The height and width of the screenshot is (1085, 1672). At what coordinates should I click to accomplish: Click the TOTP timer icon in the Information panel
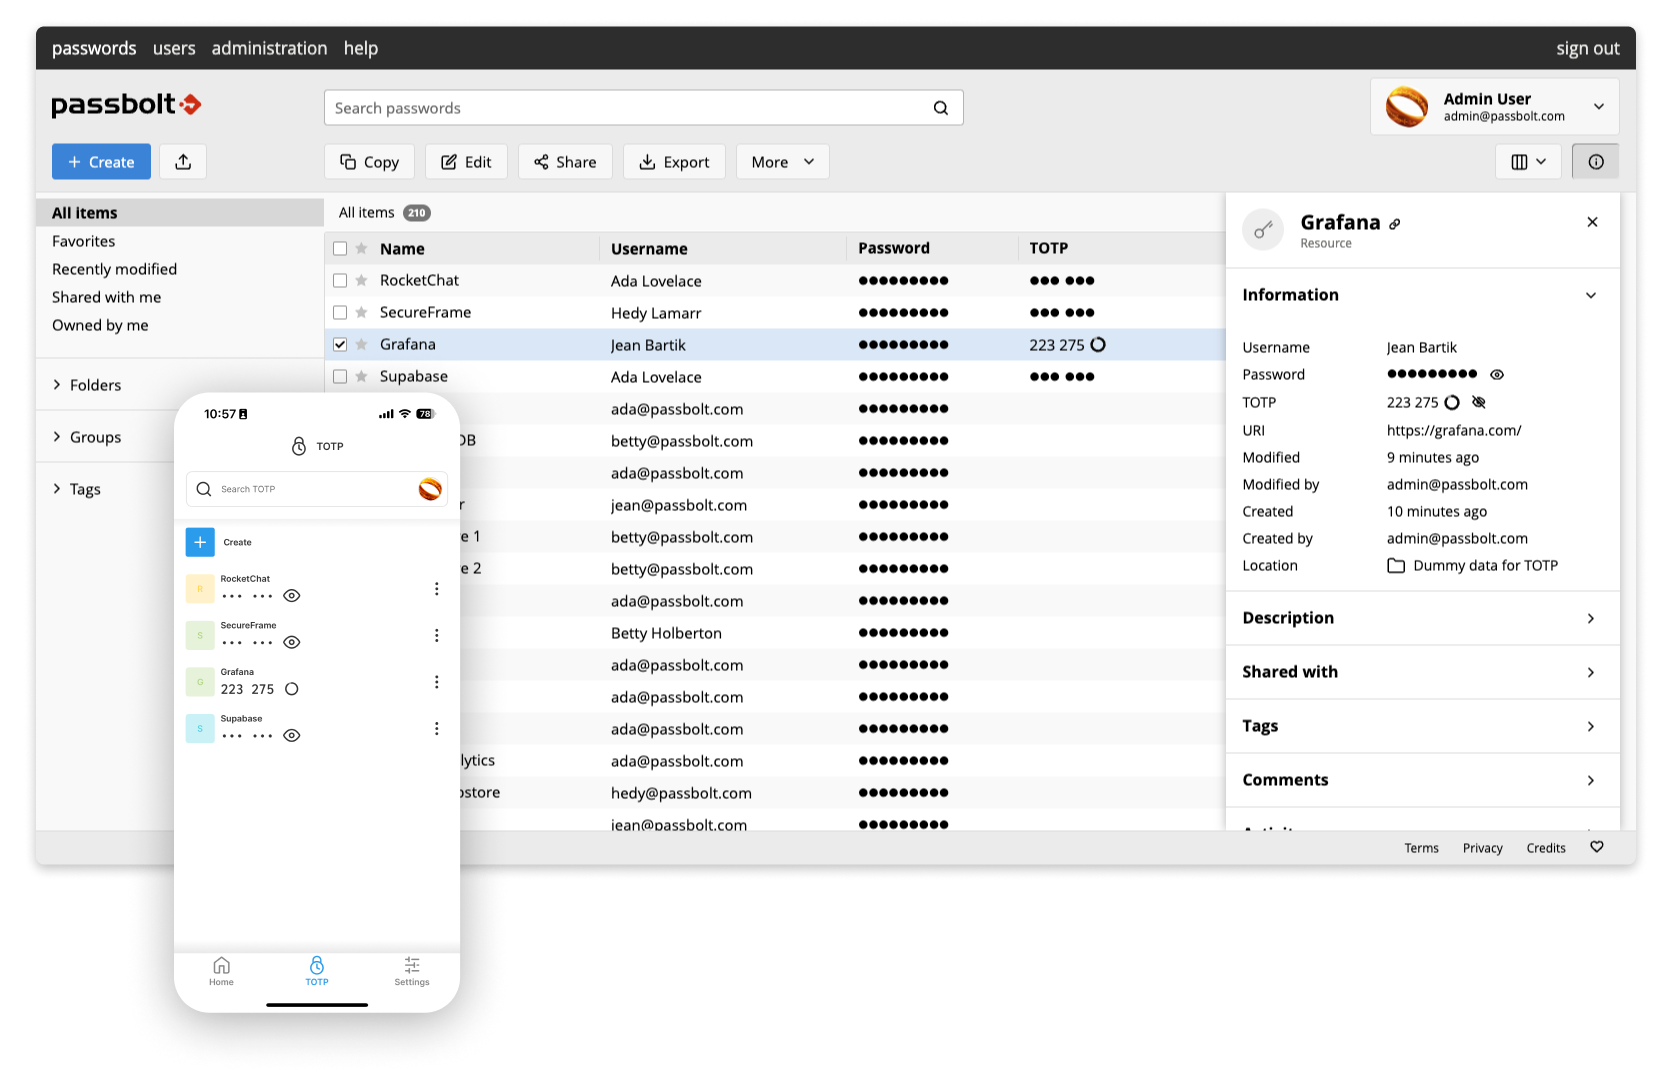1452,402
